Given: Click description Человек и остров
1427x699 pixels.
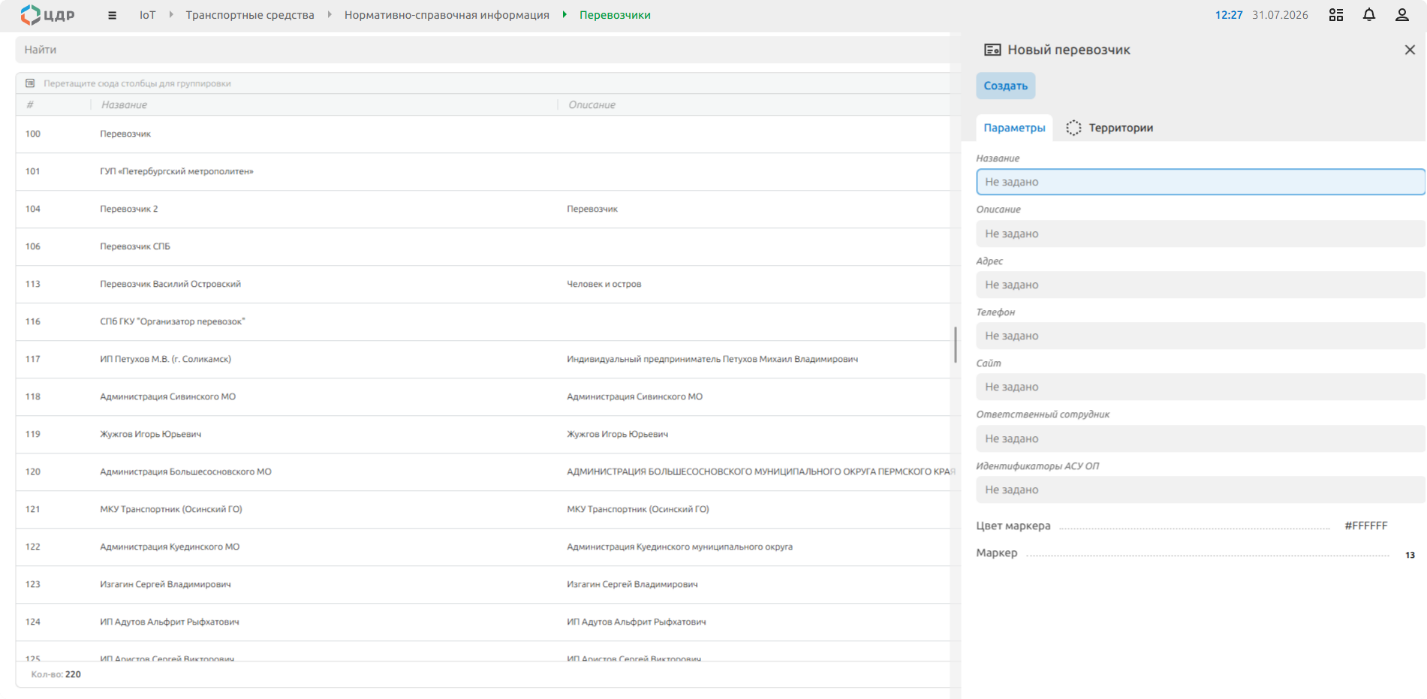Looking at the screenshot, I should tap(604, 284).
